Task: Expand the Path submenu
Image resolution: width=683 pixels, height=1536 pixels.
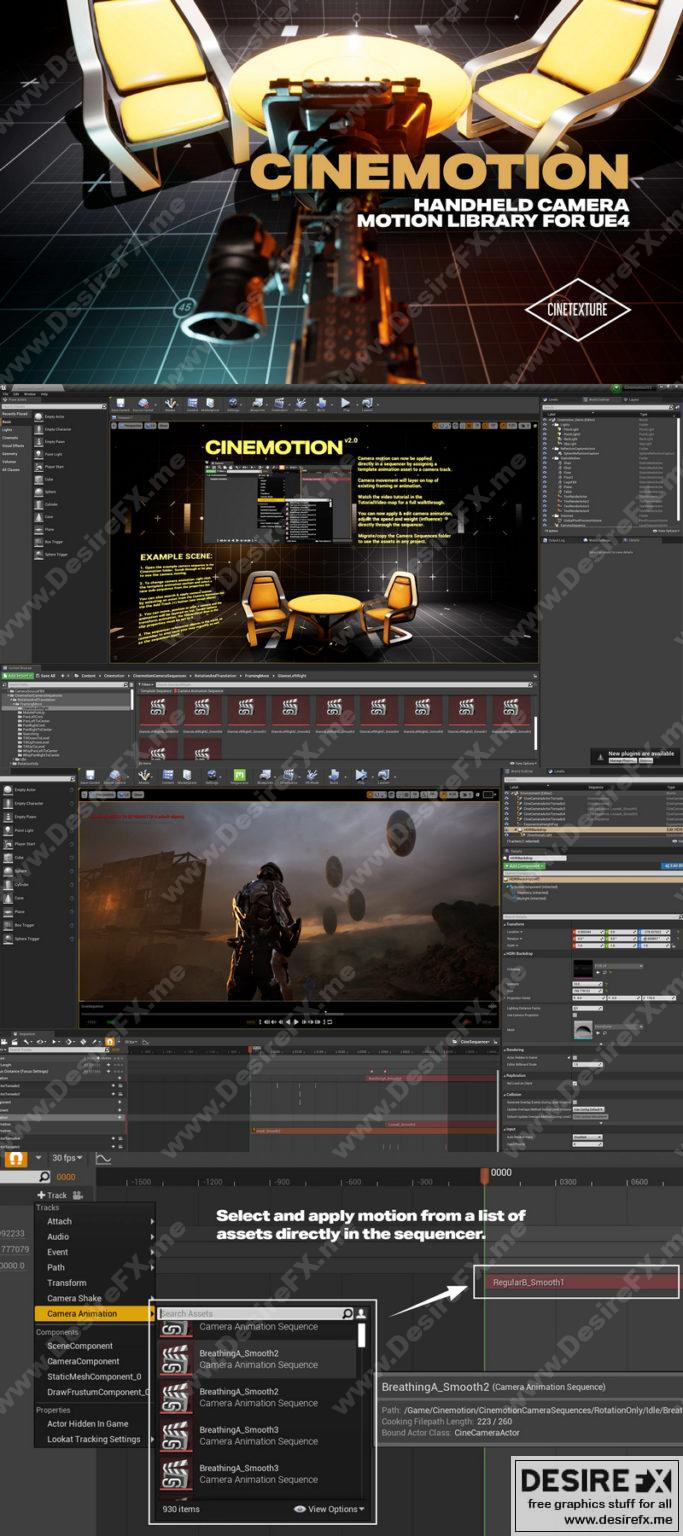Action: tap(96, 1267)
